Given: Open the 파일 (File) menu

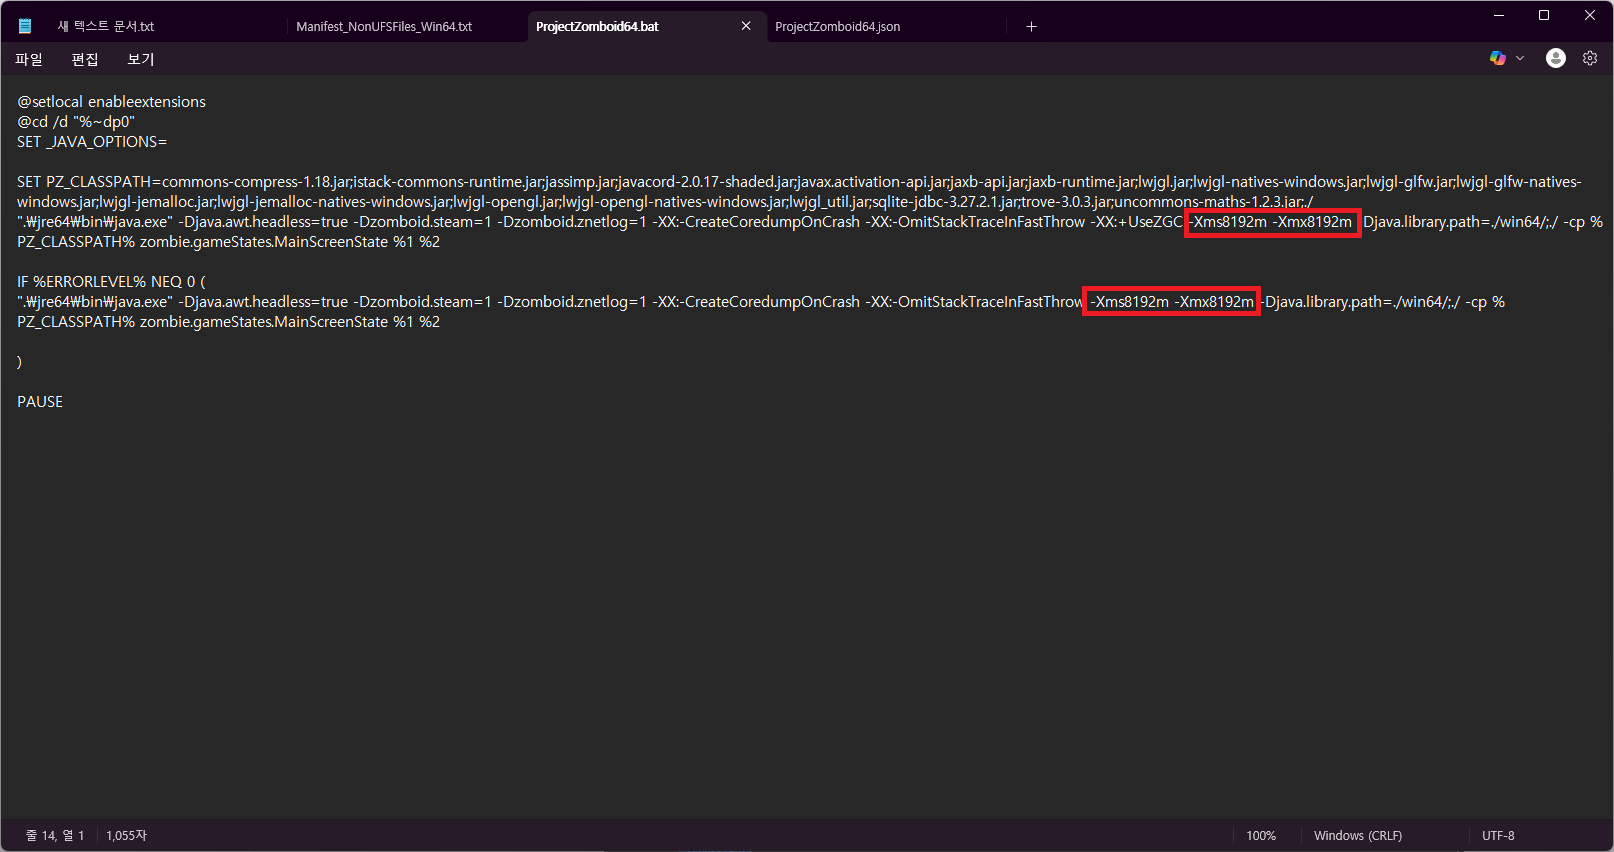Looking at the screenshot, I should [x=29, y=59].
